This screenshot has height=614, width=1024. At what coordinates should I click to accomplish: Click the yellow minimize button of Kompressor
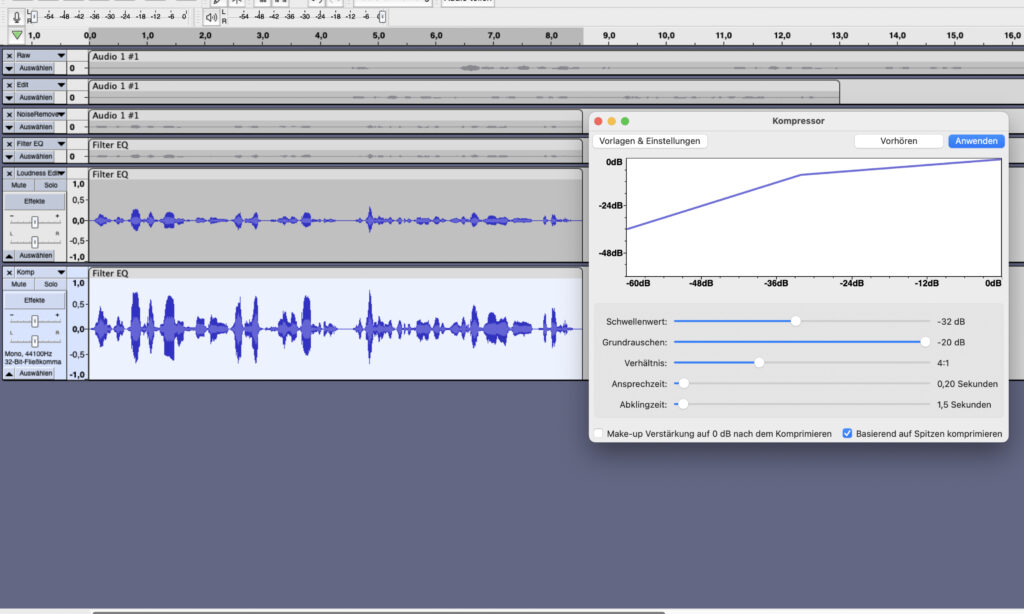click(611, 121)
